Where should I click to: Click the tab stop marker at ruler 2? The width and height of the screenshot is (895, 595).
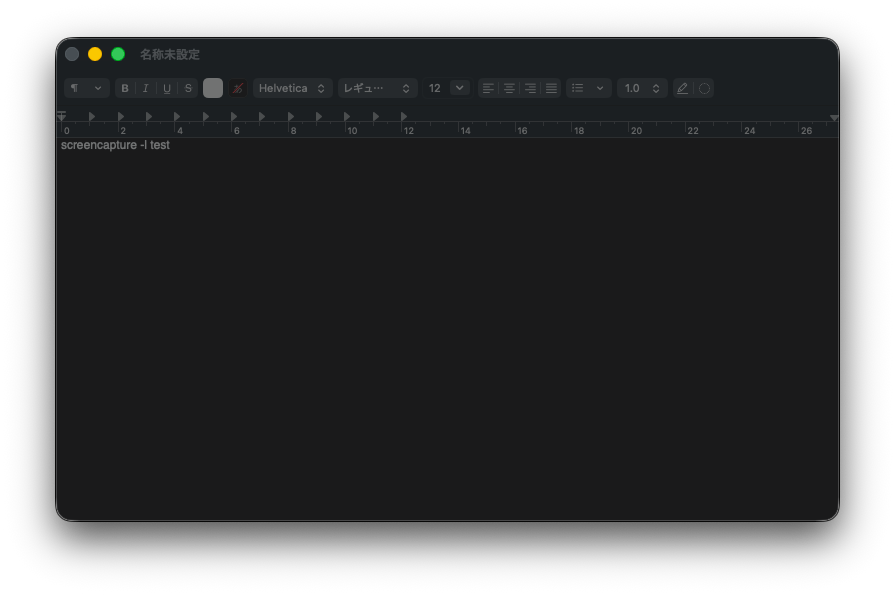pos(120,116)
